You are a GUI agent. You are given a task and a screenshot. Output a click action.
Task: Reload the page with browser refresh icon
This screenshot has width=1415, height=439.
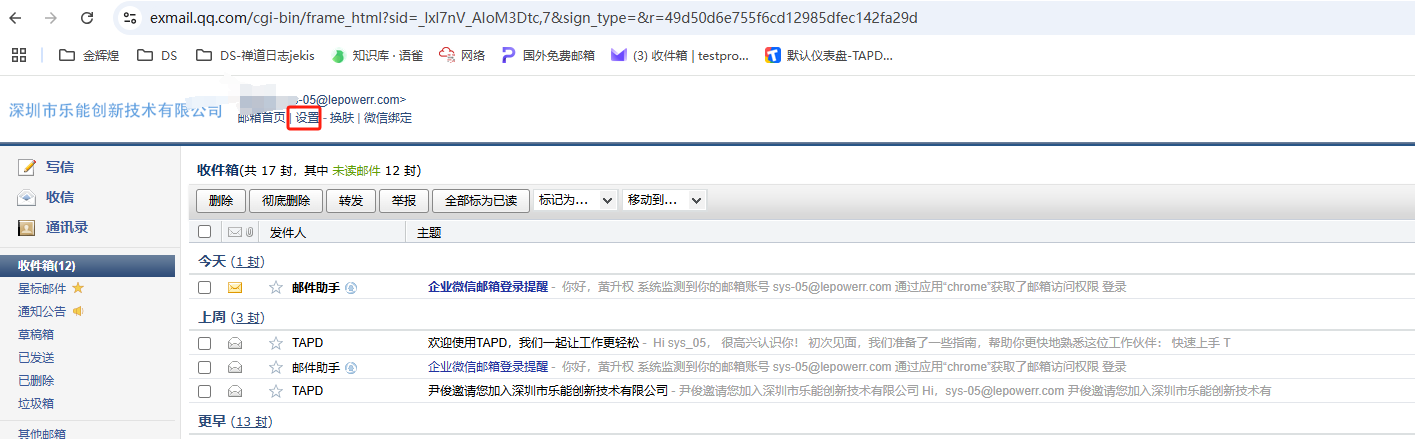(87, 18)
